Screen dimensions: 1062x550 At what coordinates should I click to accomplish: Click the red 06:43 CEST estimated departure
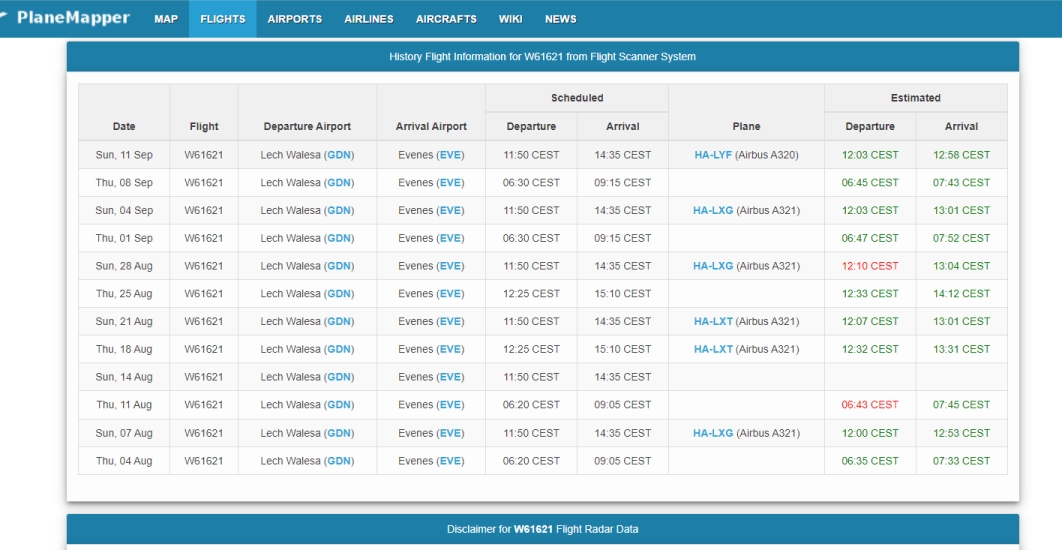tap(870, 405)
